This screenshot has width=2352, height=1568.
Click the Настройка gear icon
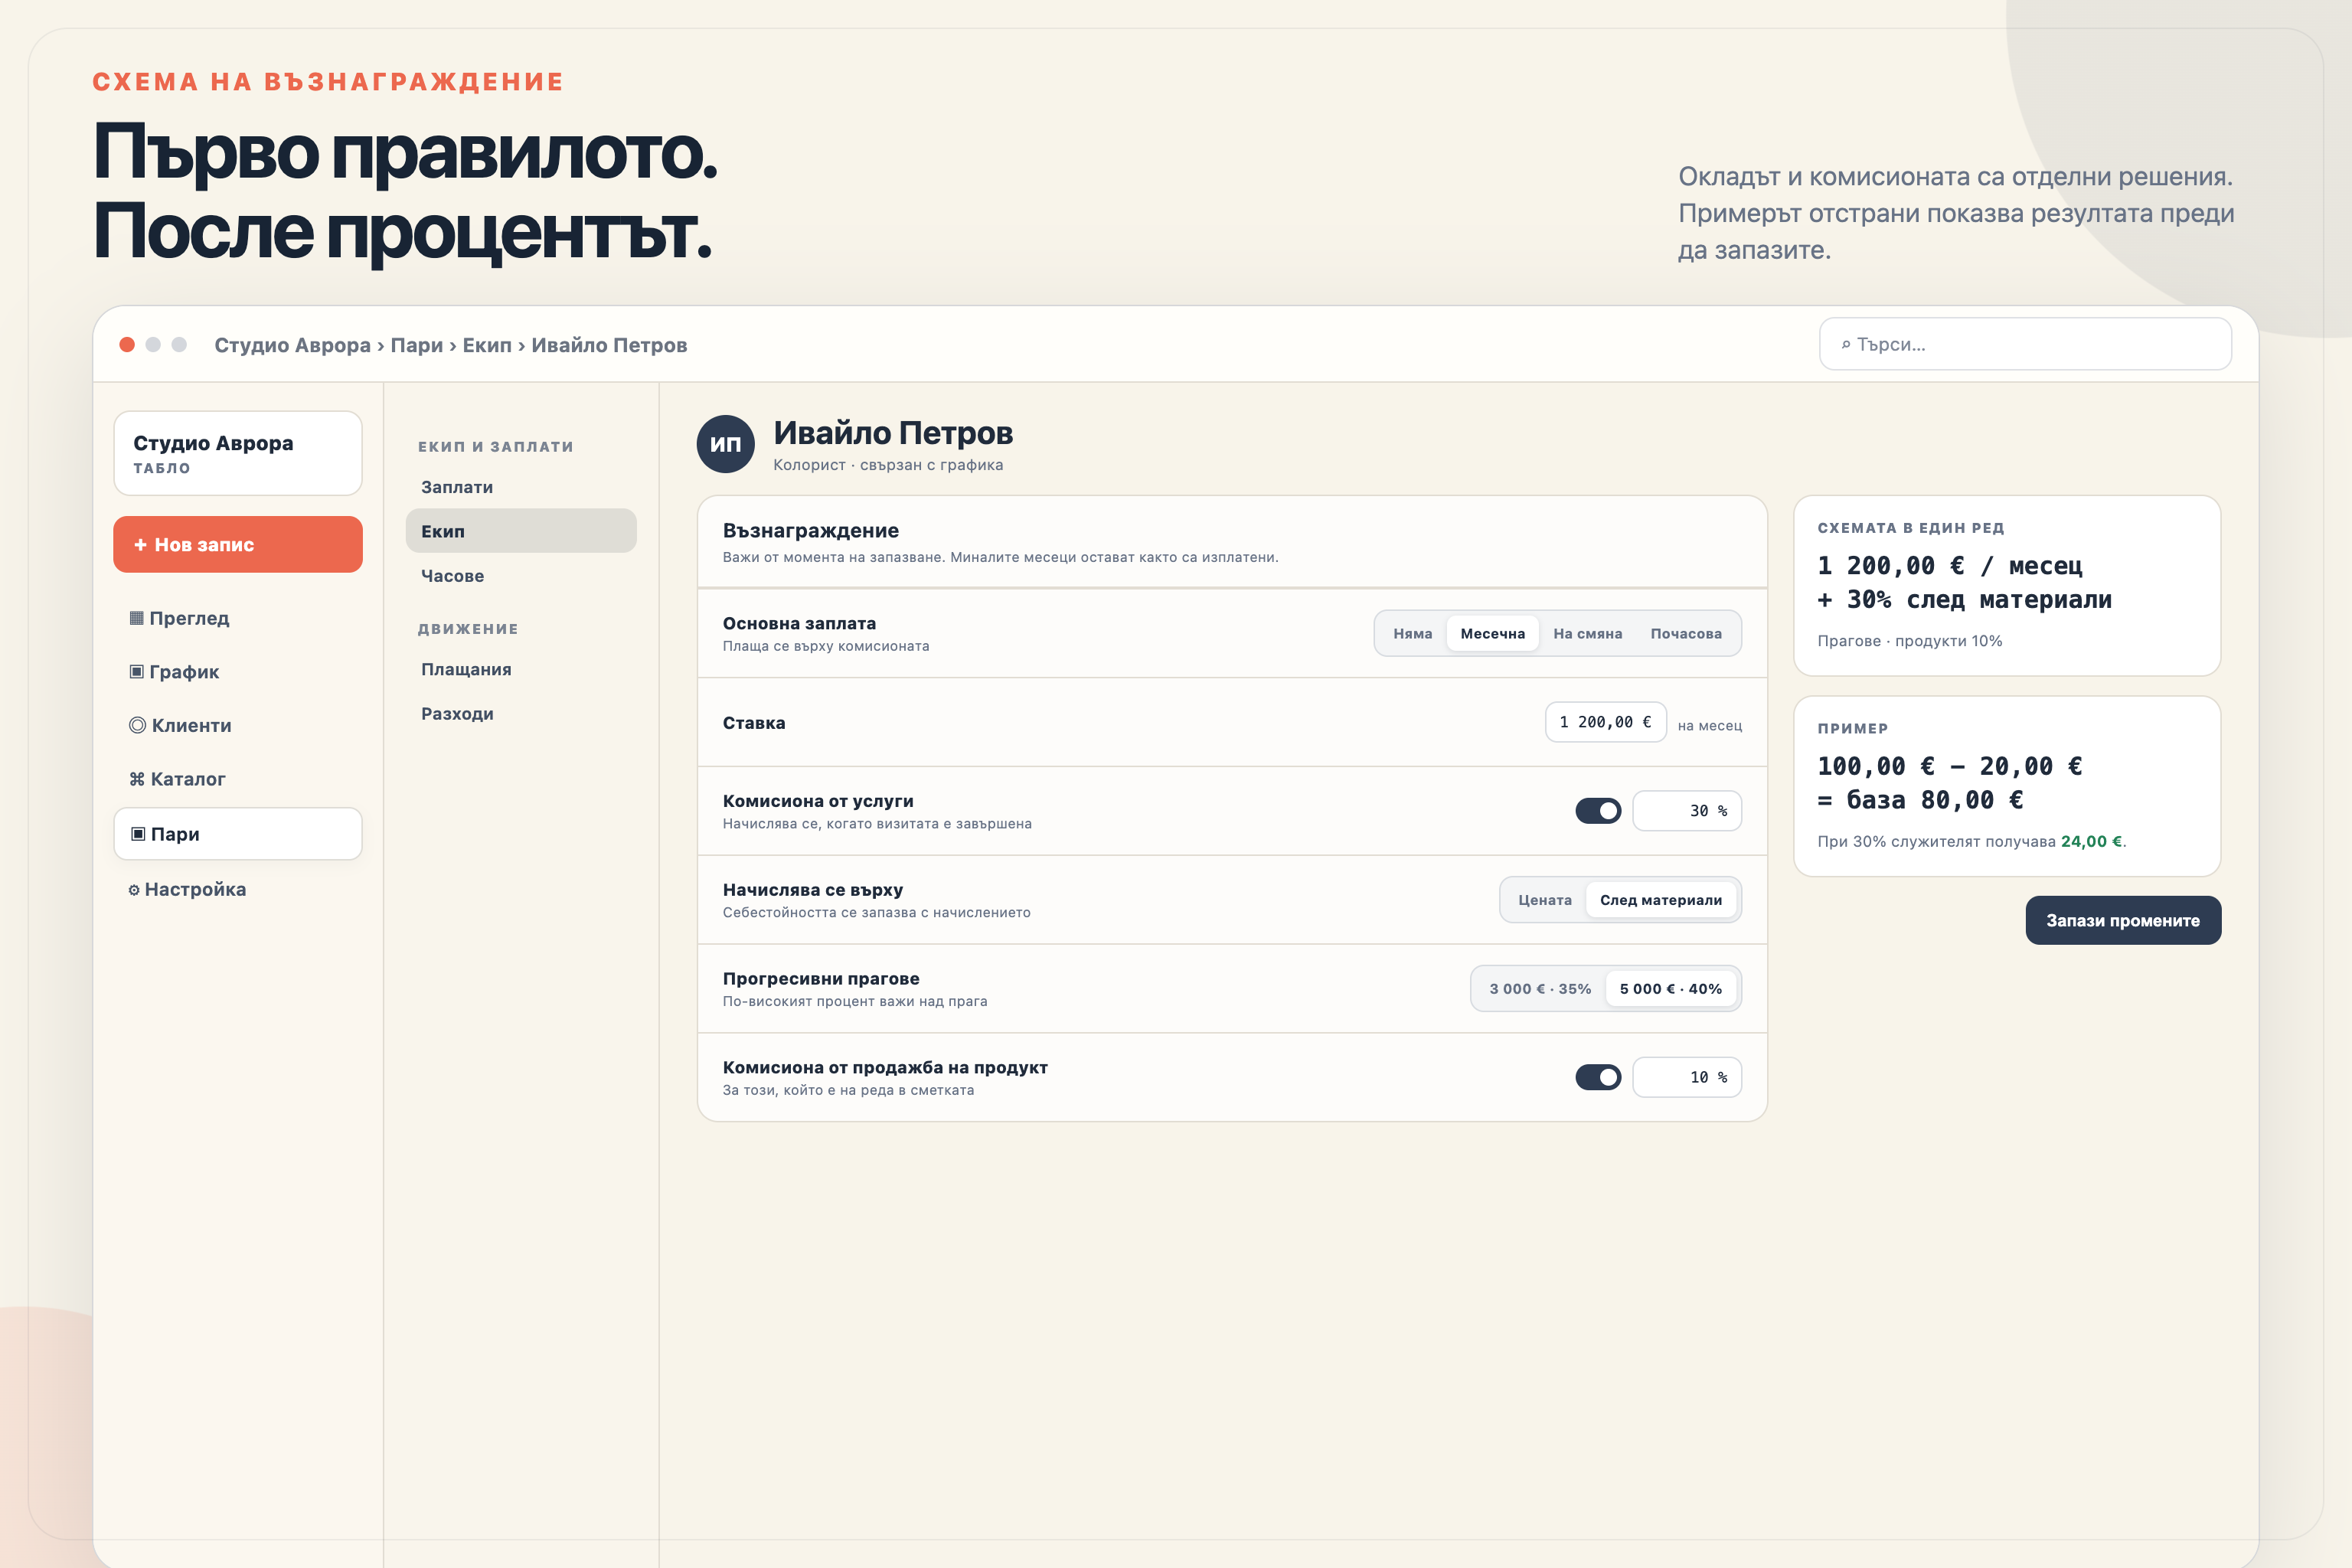tap(134, 890)
